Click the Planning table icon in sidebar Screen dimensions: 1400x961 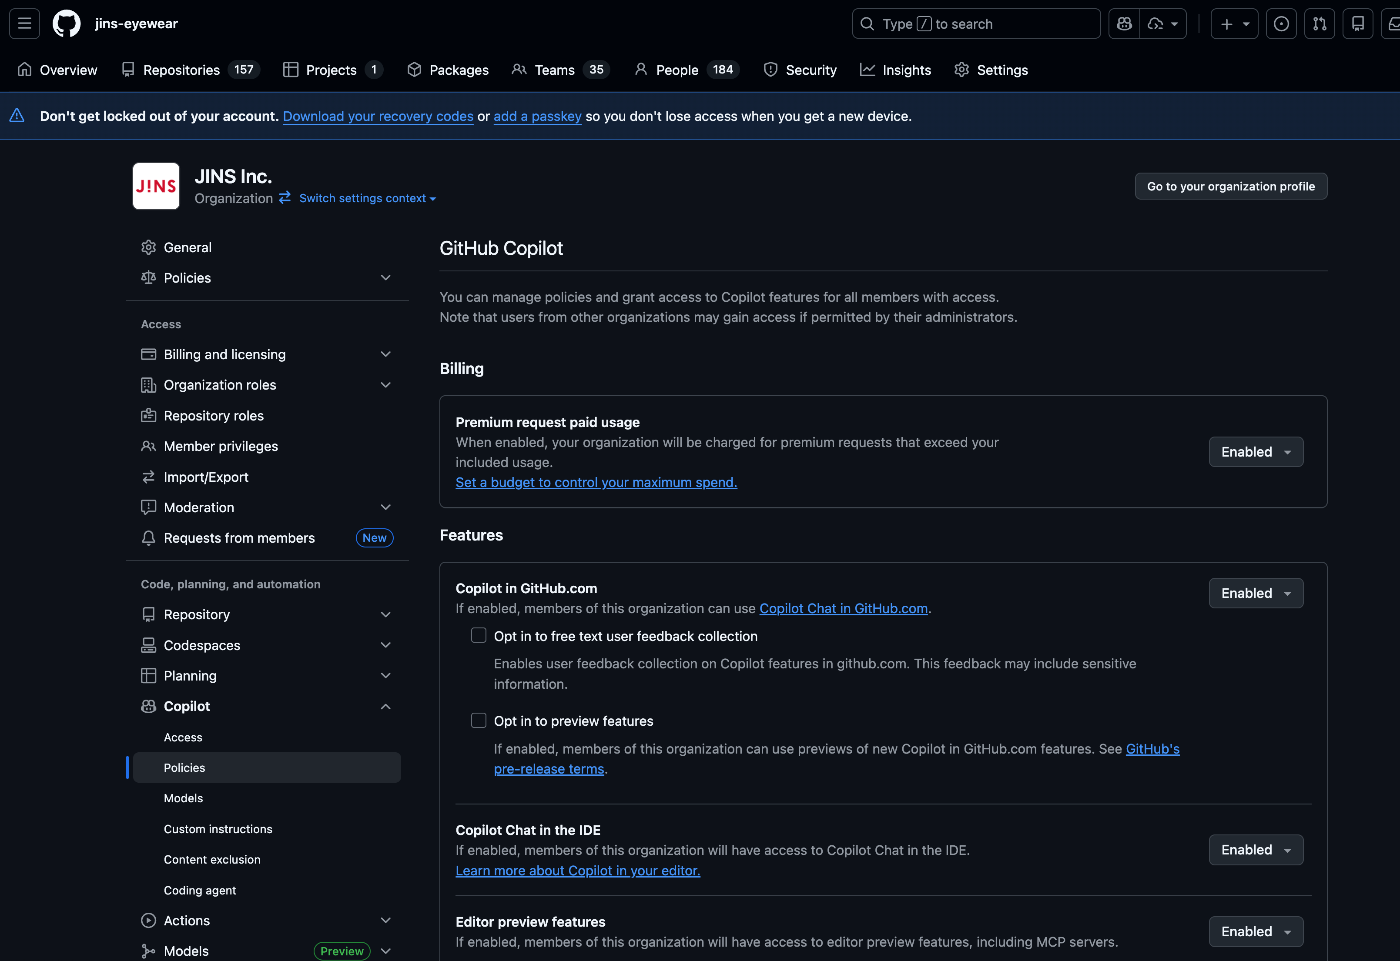point(149,676)
